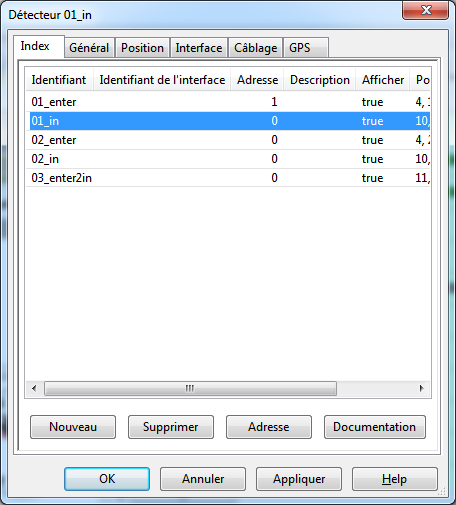This screenshot has height=505, width=456.
Task: Click the Afficher column header
Action: (383, 80)
